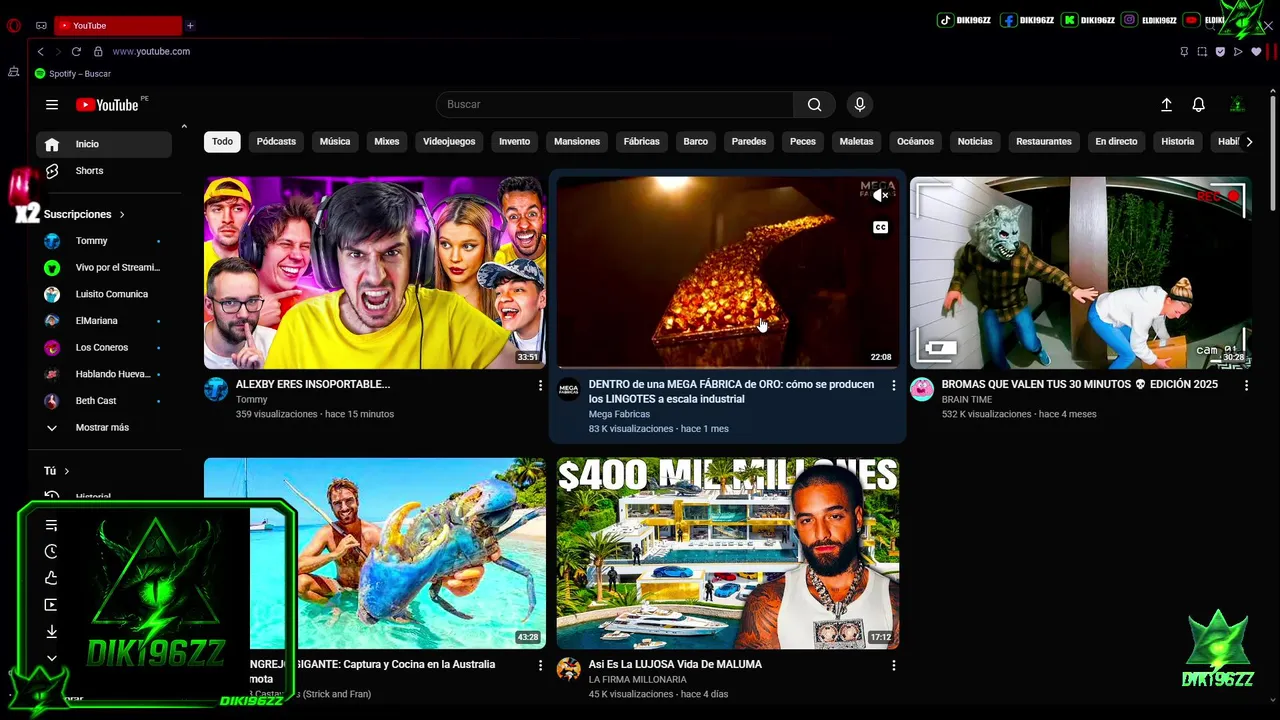Expand more items below Downloads icon
This screenshot has height=720, width=1280.
point(52,658)
